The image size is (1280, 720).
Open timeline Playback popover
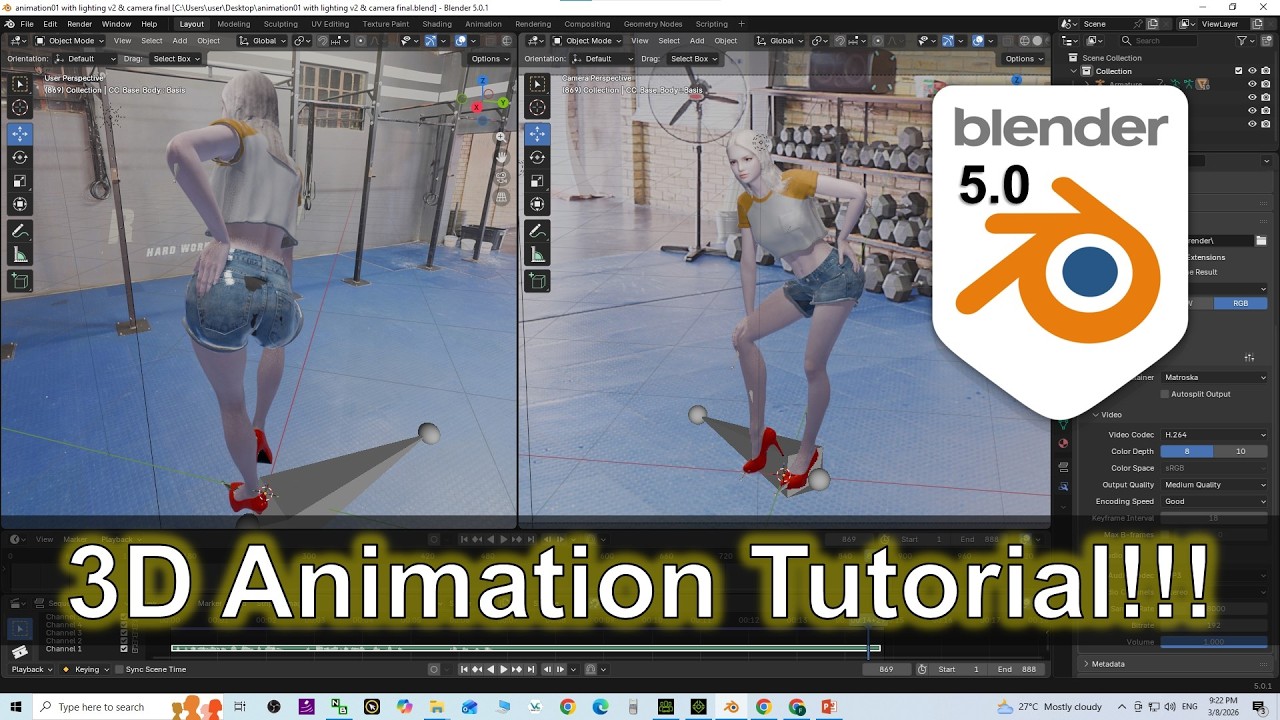(32, 669)
